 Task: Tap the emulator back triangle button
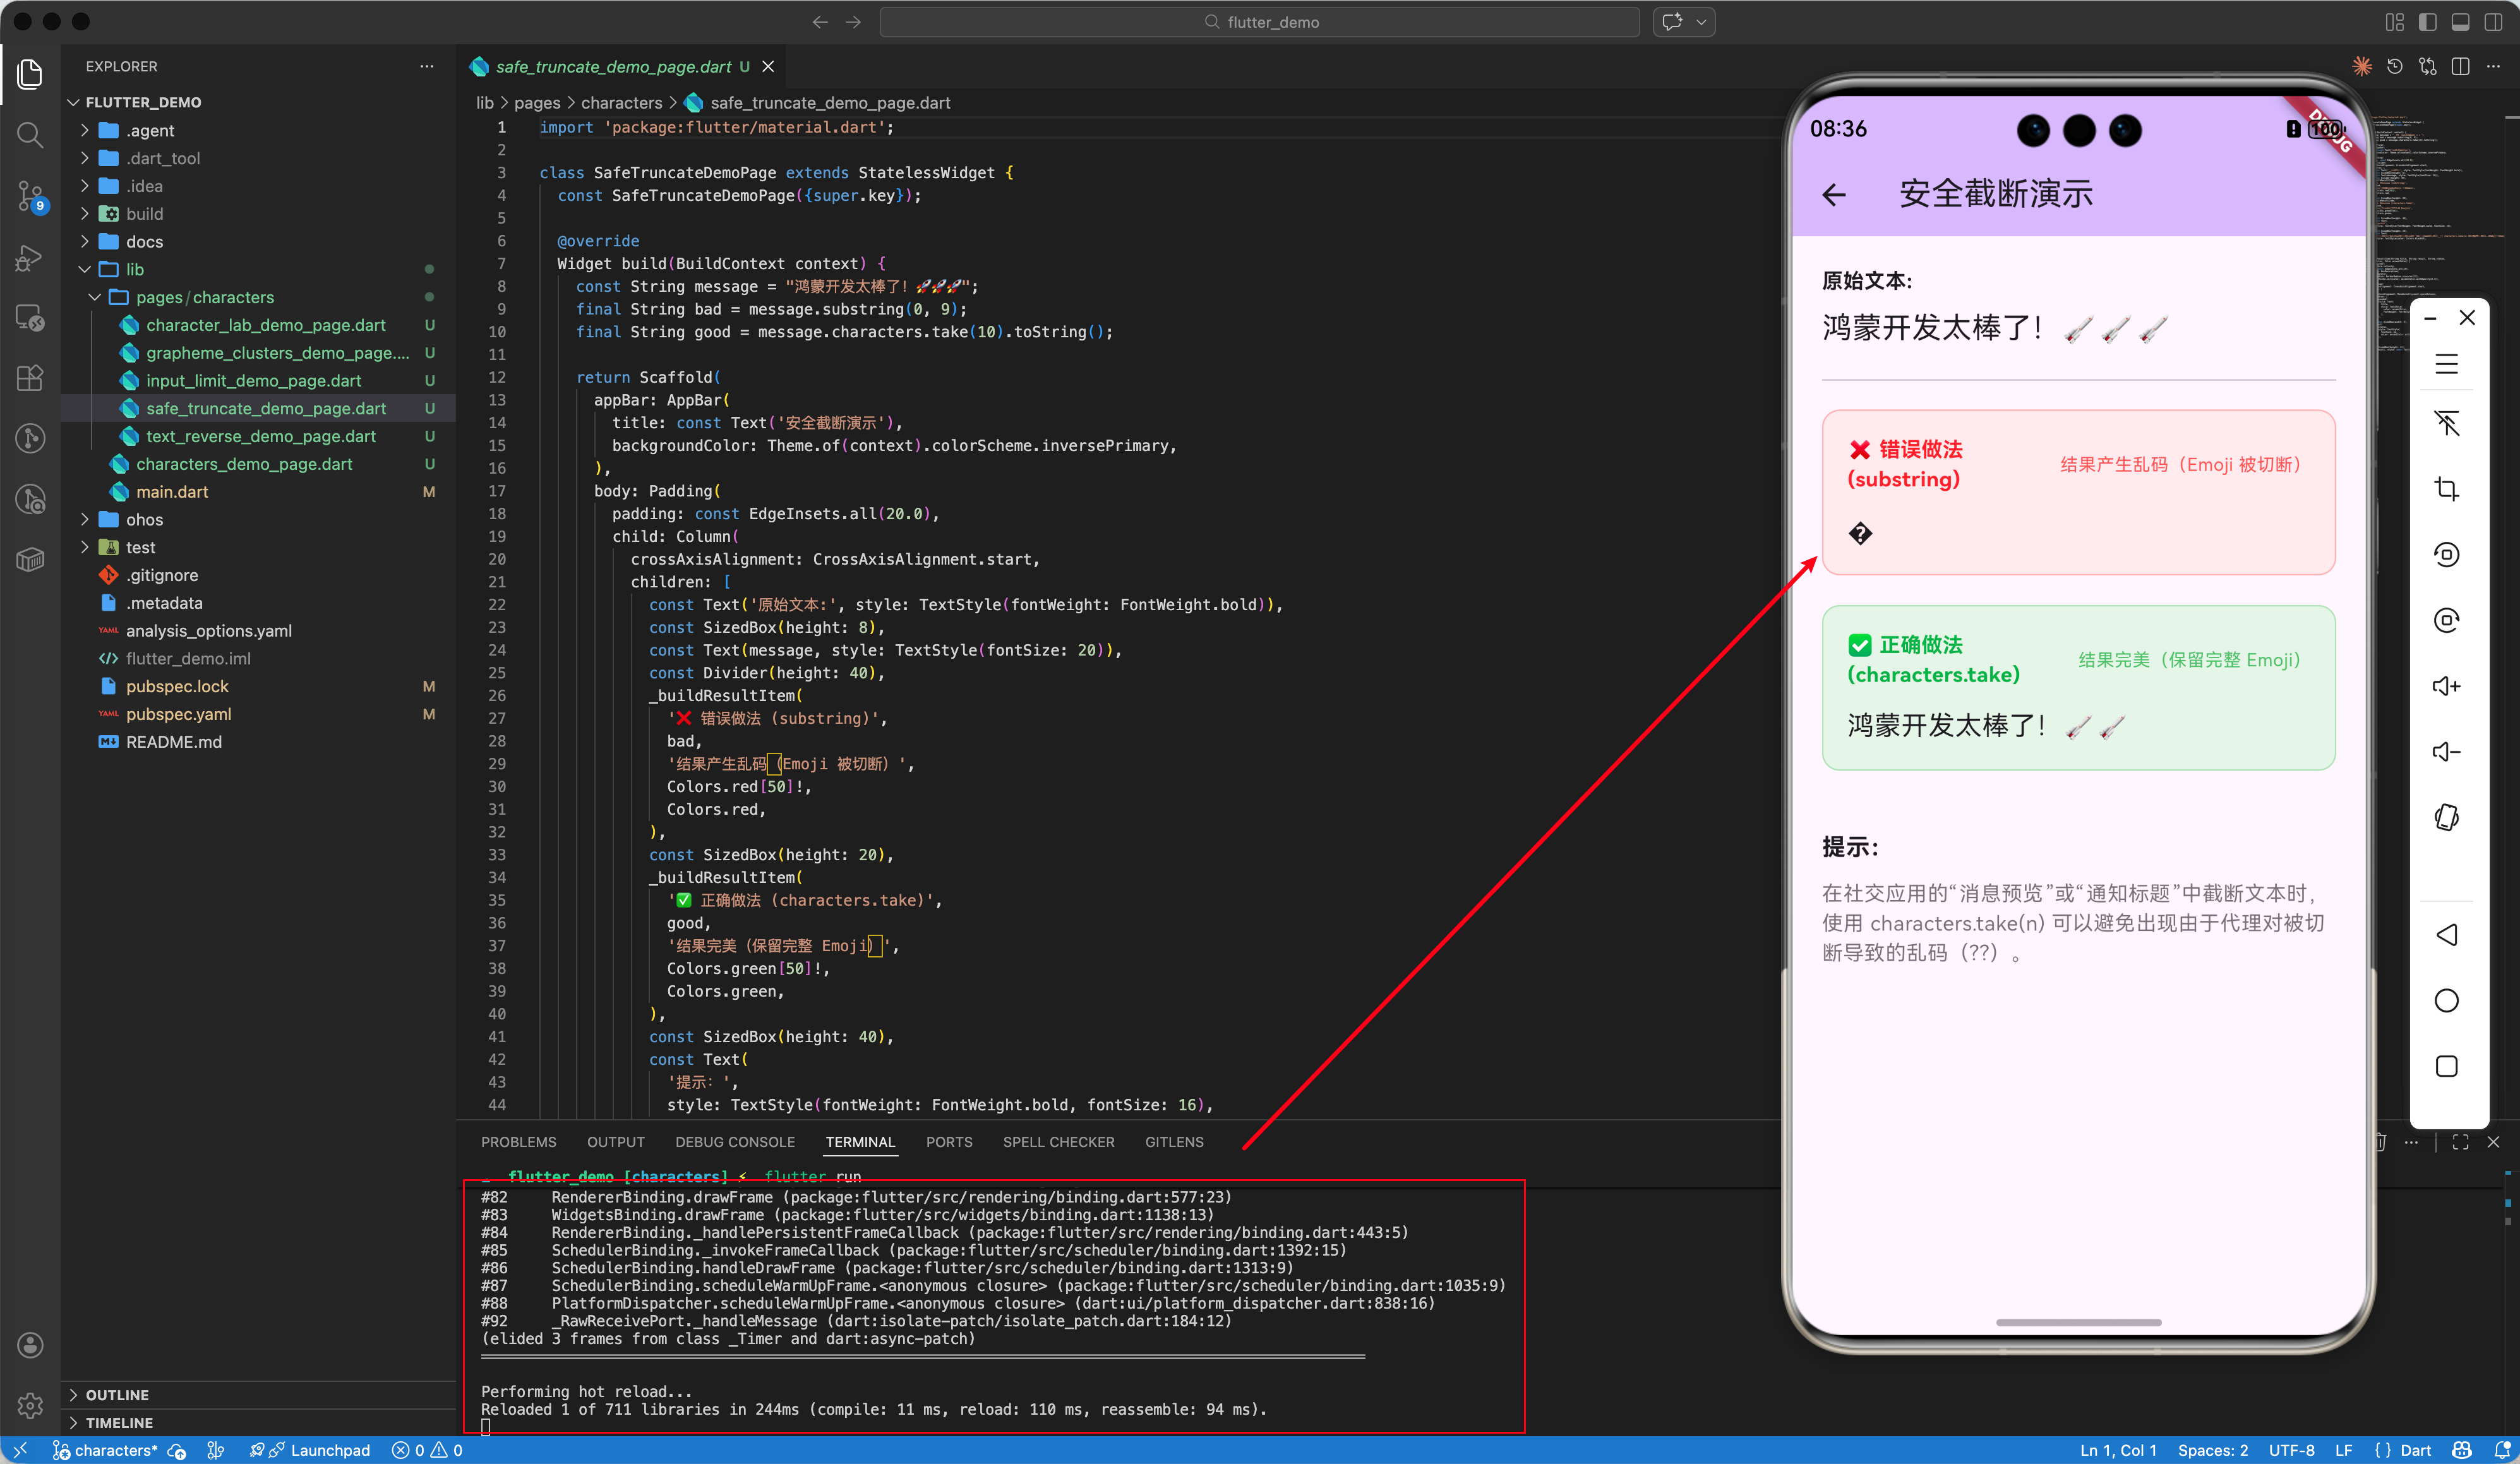[2446, 935]
